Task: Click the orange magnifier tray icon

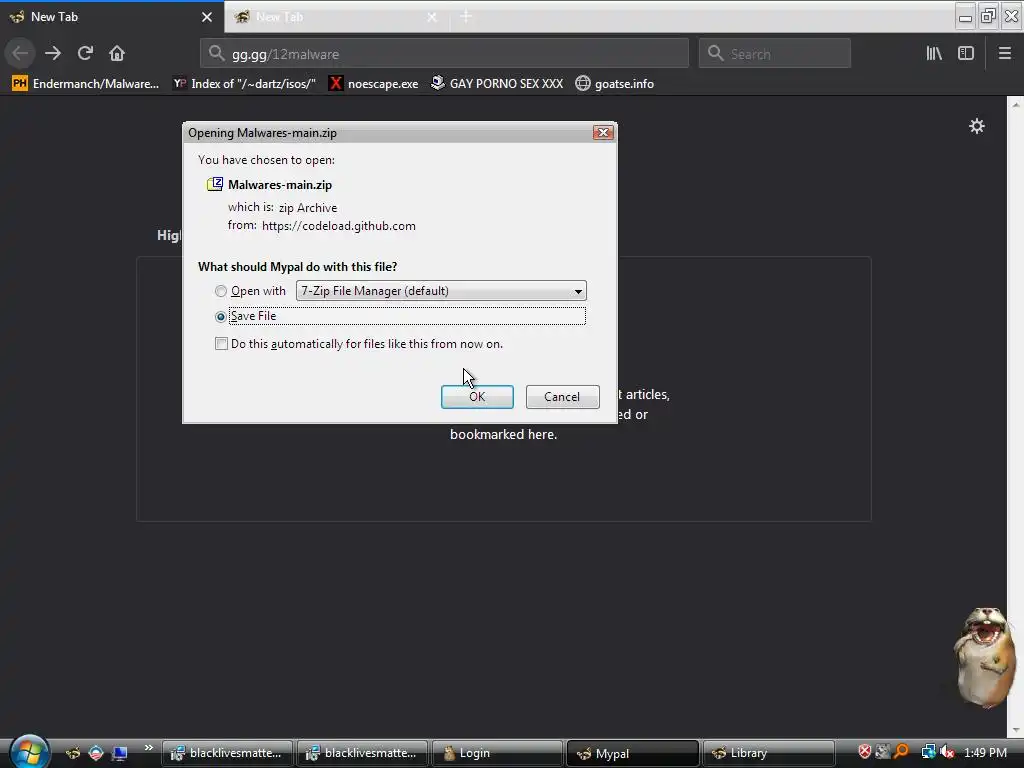Action: (902, 752)
